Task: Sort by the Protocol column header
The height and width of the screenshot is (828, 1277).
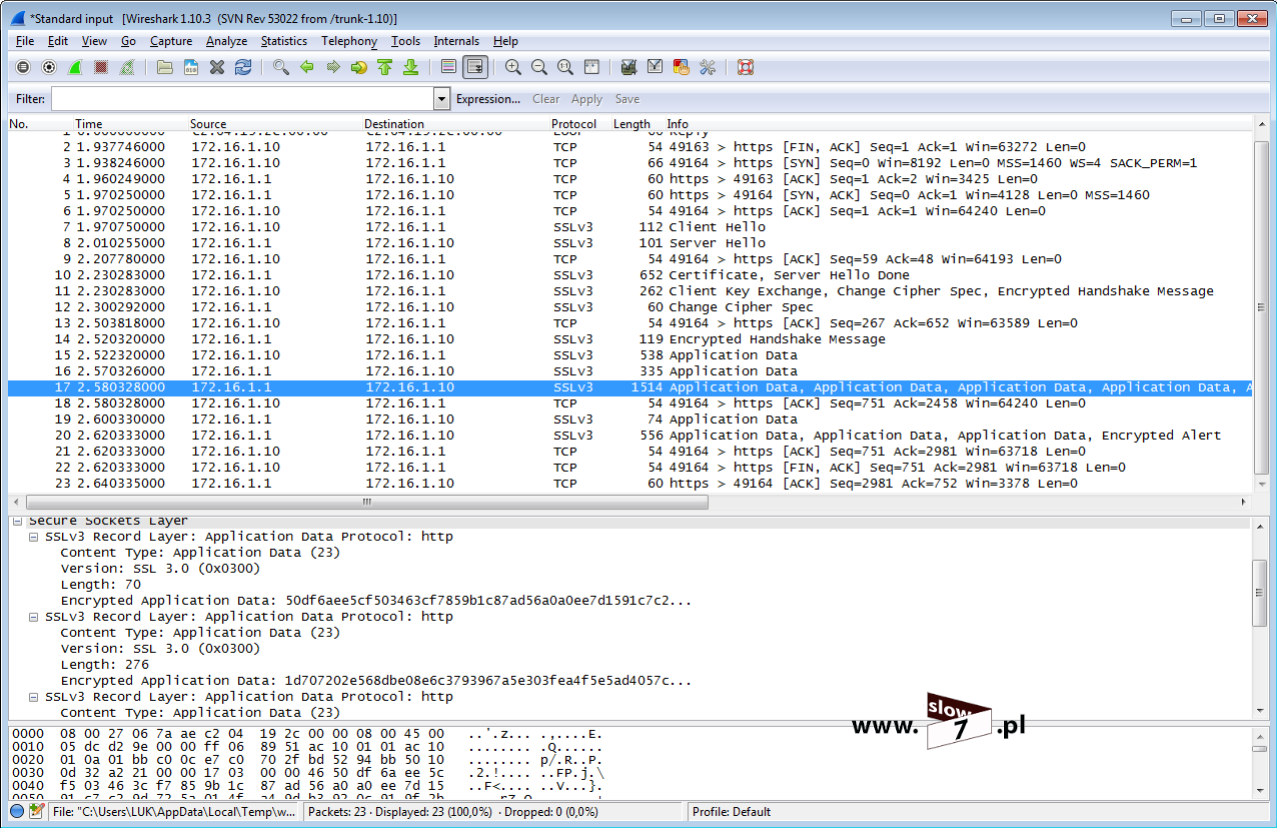Action: click(x=574, y=124)
